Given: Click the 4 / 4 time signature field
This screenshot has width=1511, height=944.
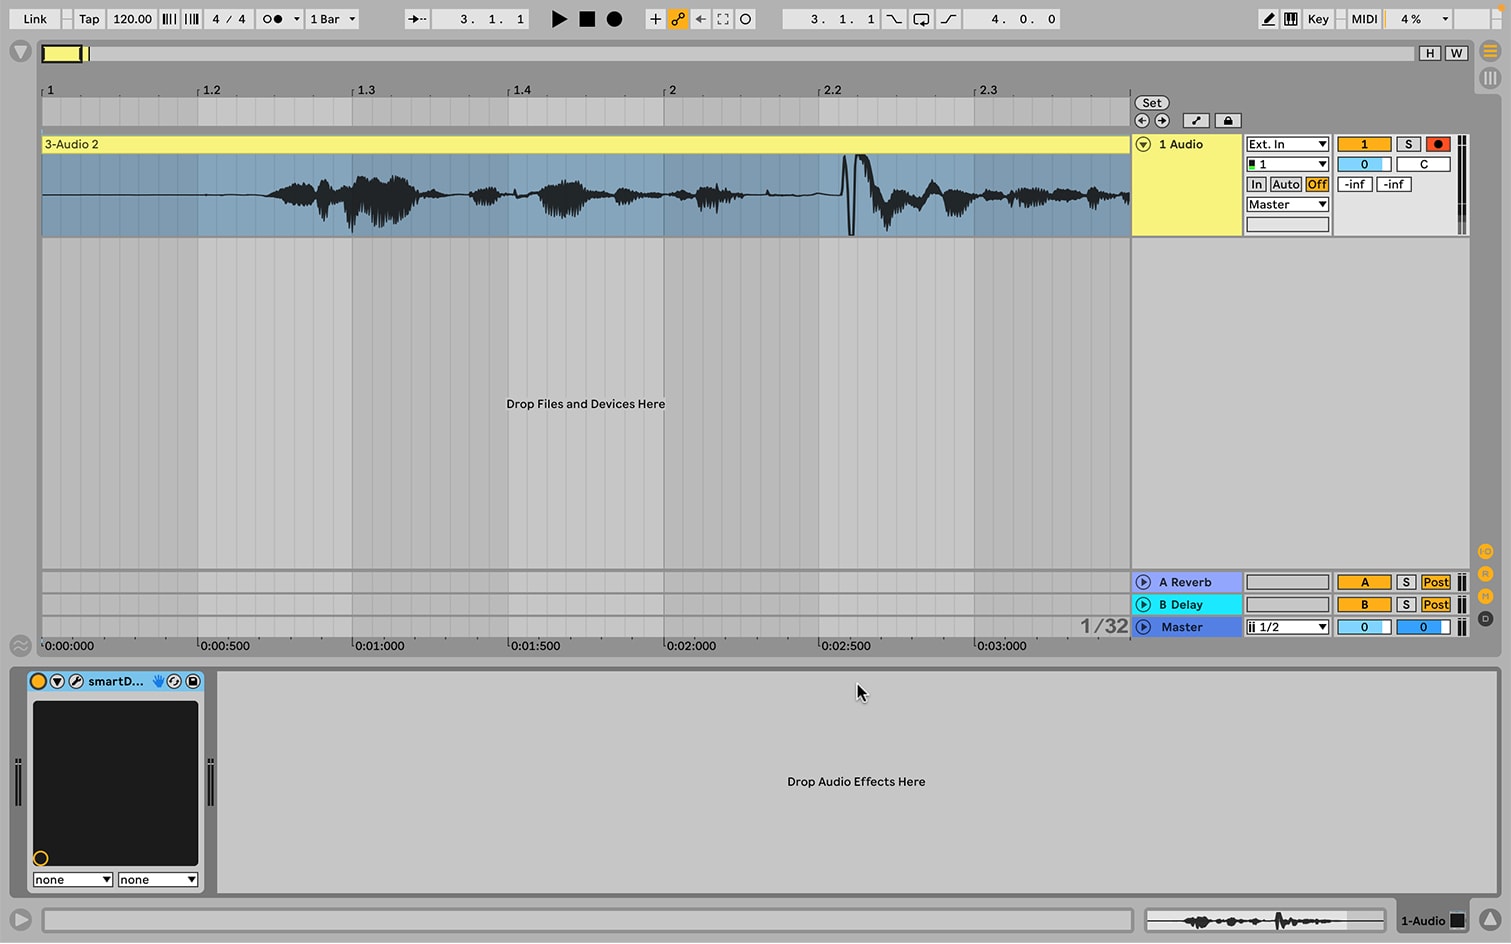Looking at the screenshot, I should (228, 19).
